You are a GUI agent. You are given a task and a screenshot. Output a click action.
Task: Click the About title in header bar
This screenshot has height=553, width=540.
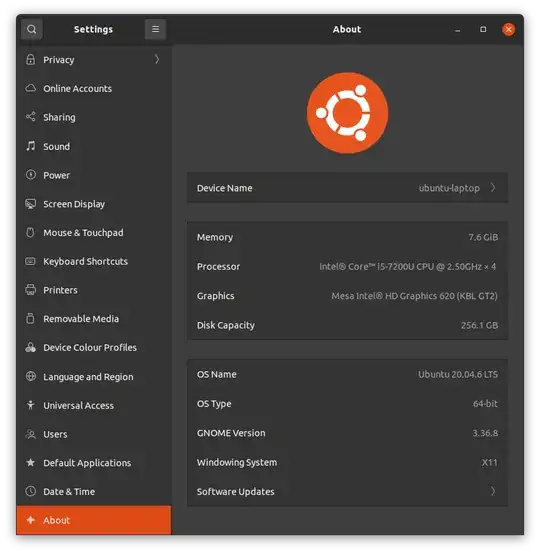pos(347,29)
